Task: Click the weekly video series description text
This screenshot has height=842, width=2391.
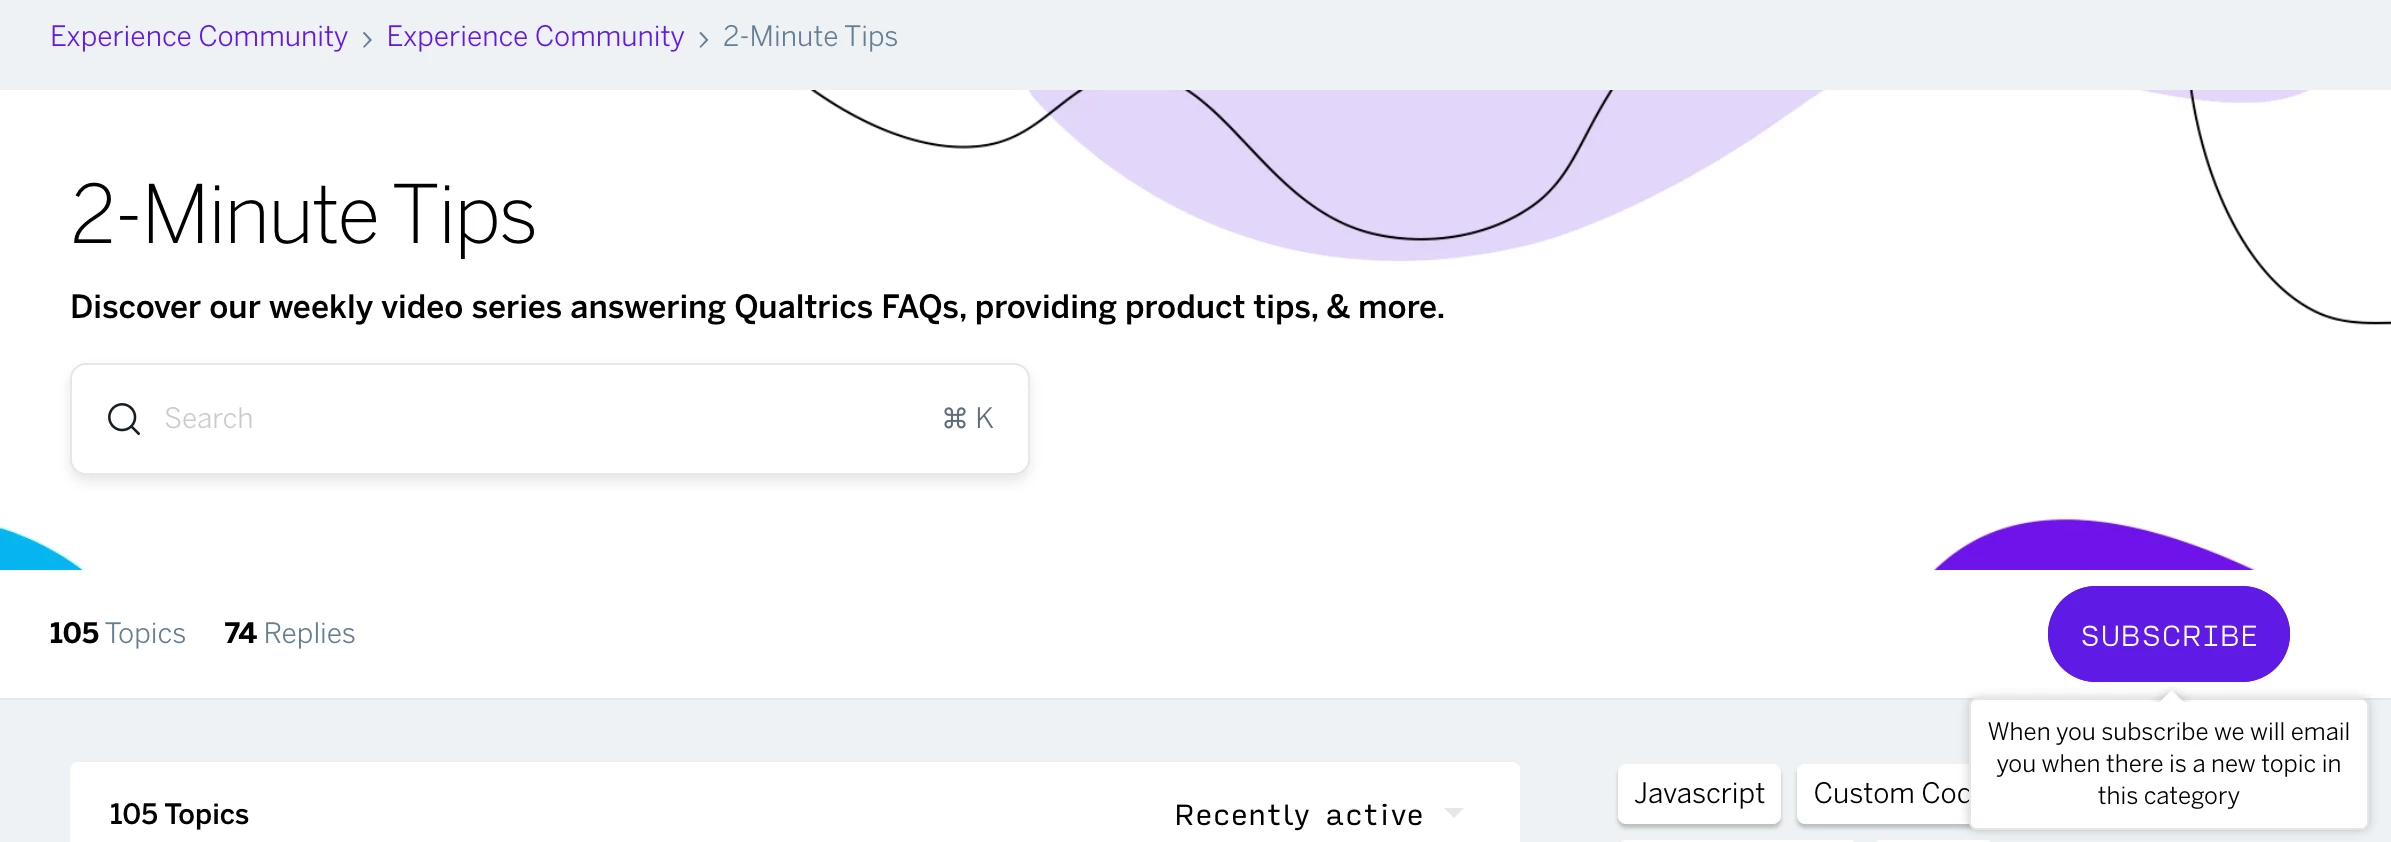Action: (757, 307)
